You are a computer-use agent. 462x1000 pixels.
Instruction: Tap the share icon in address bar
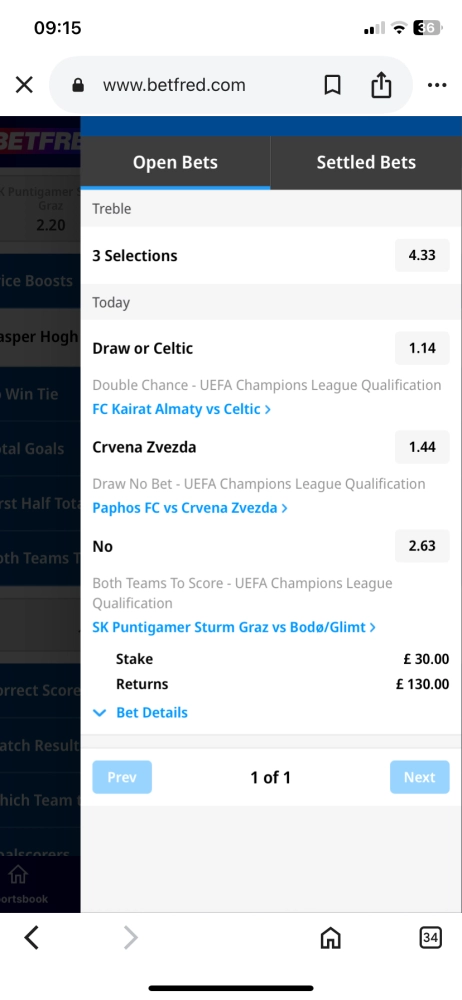381,84
